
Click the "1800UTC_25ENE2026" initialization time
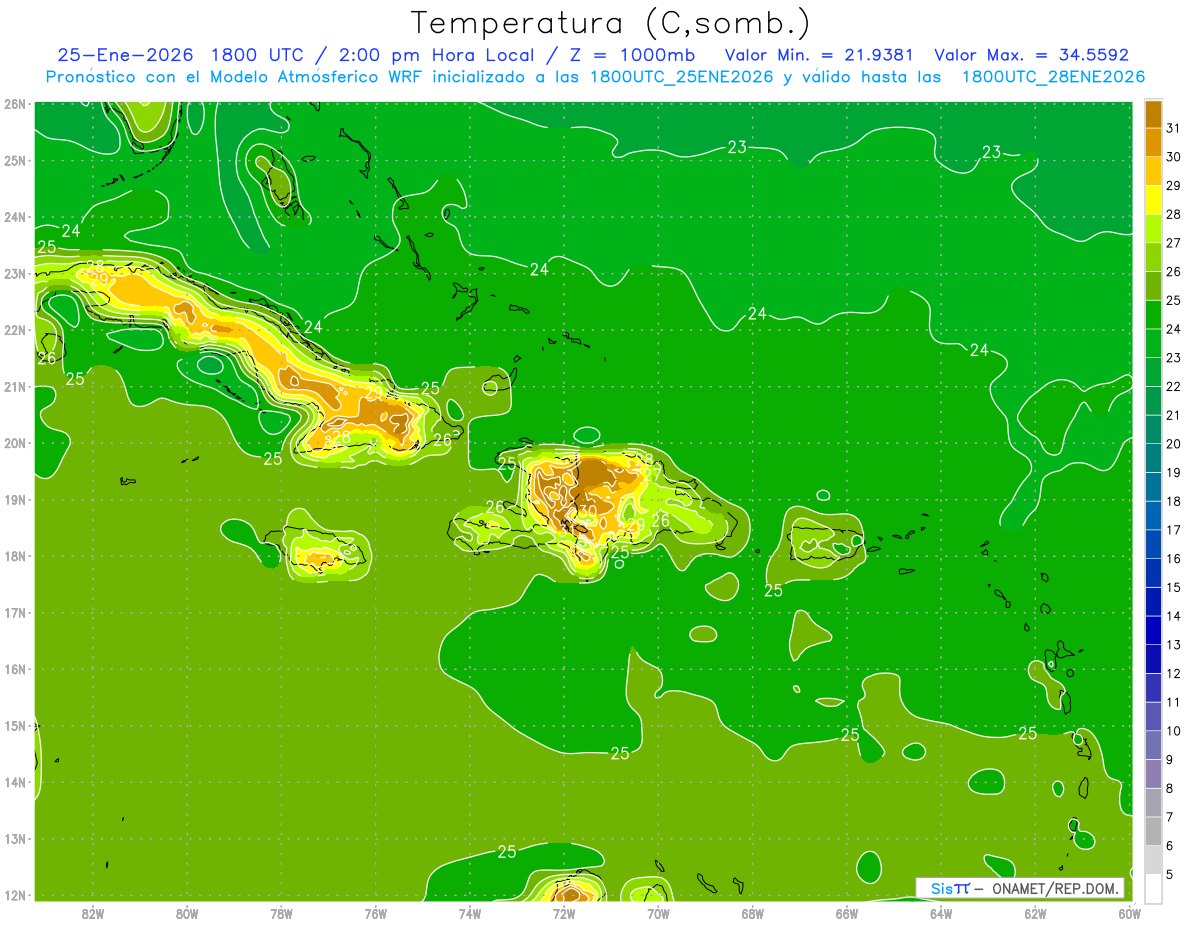(682, 77)
